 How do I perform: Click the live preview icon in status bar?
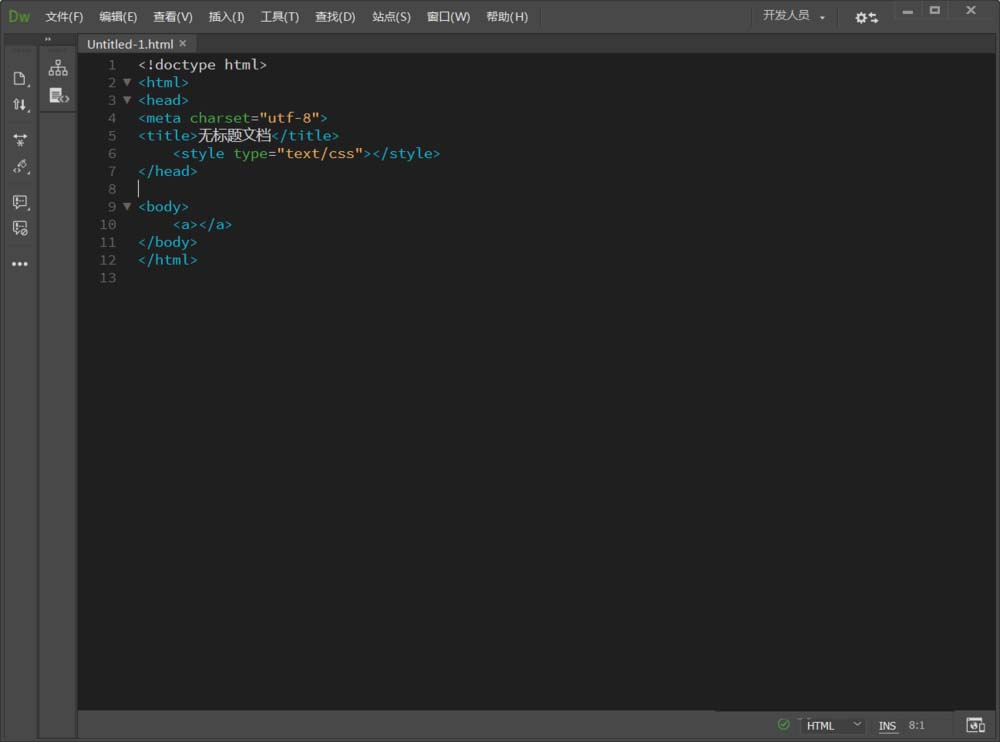coord(975,725)
